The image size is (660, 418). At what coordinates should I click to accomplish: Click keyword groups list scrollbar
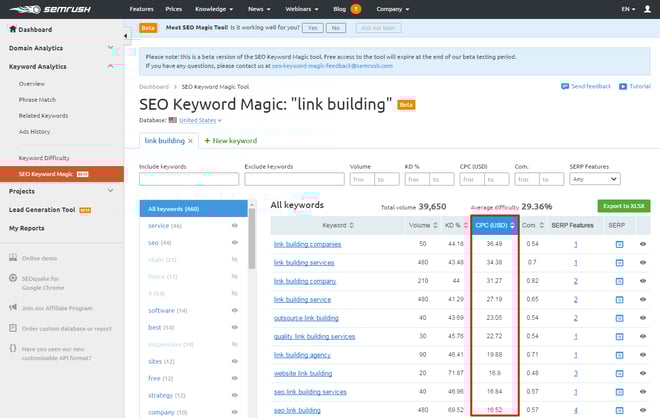[x=252, y=238]
